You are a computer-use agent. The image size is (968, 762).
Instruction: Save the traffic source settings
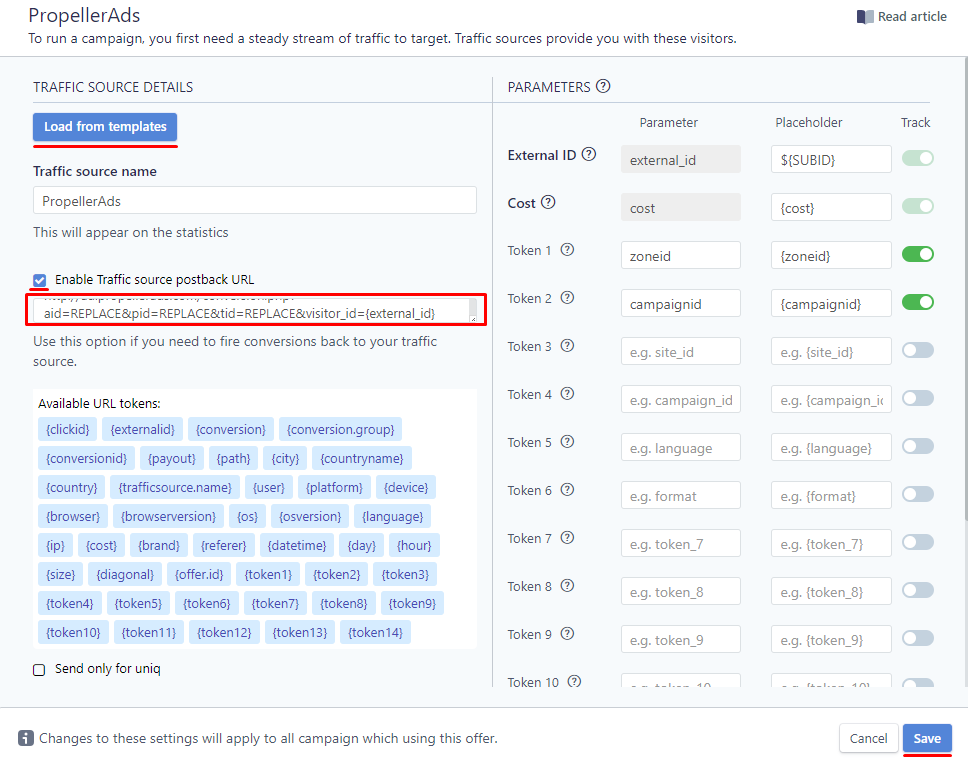pos(927,738)
